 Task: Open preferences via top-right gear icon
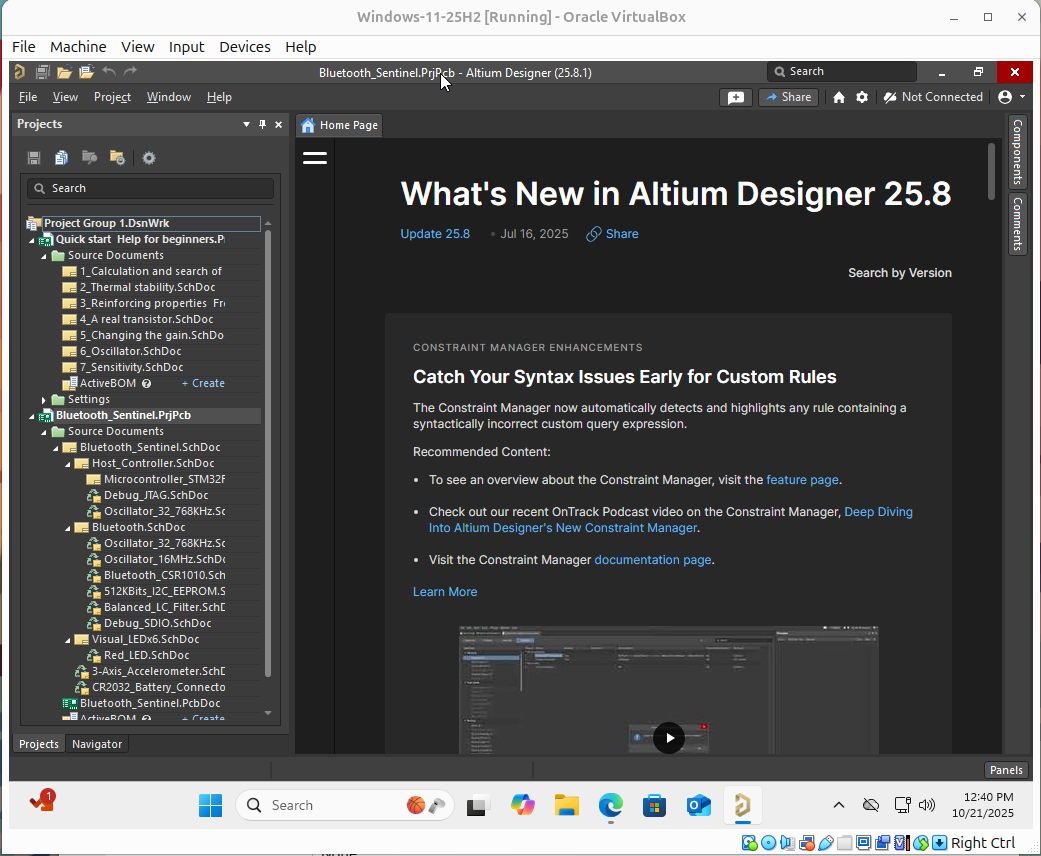(862, 97)
